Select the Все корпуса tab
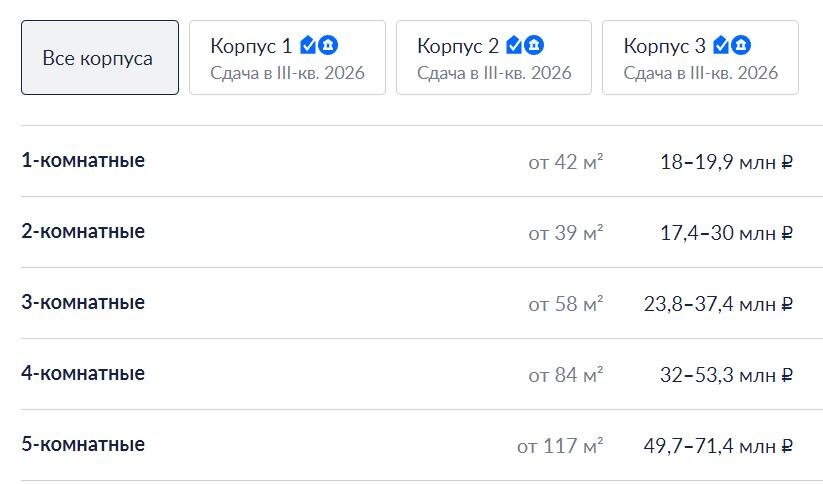 100,58
